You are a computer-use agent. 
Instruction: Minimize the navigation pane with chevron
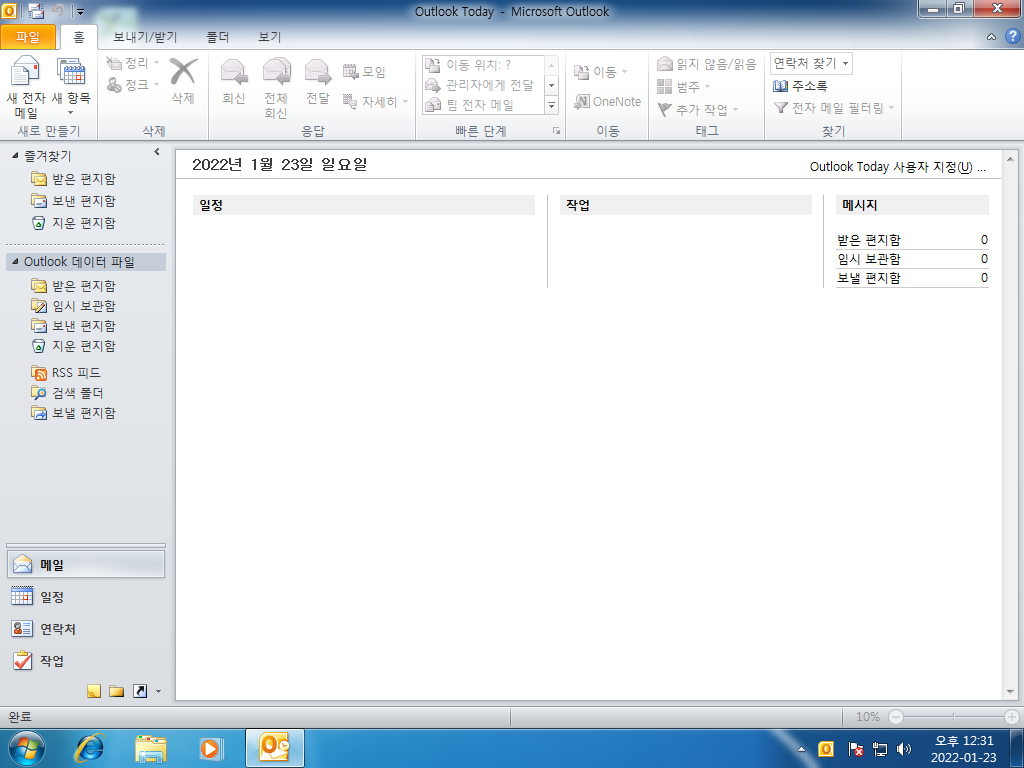tap(157, 152)
